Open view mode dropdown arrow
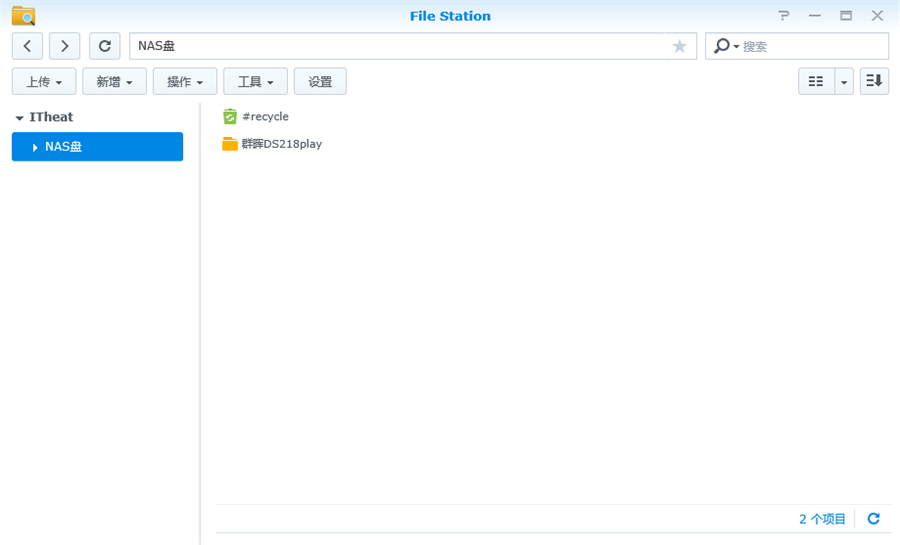This screenshot has width=900, height=545. tap(844, 82)
